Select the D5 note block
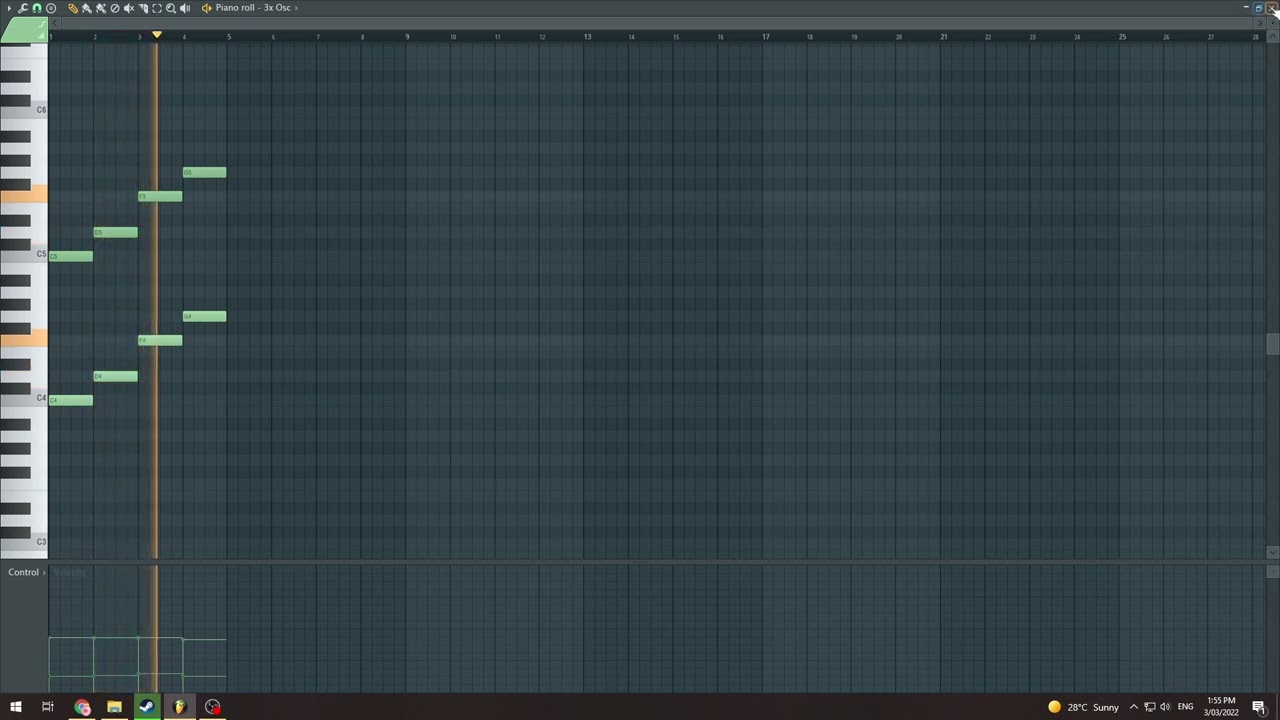The image size is (1280, 720). click(116, 233)
